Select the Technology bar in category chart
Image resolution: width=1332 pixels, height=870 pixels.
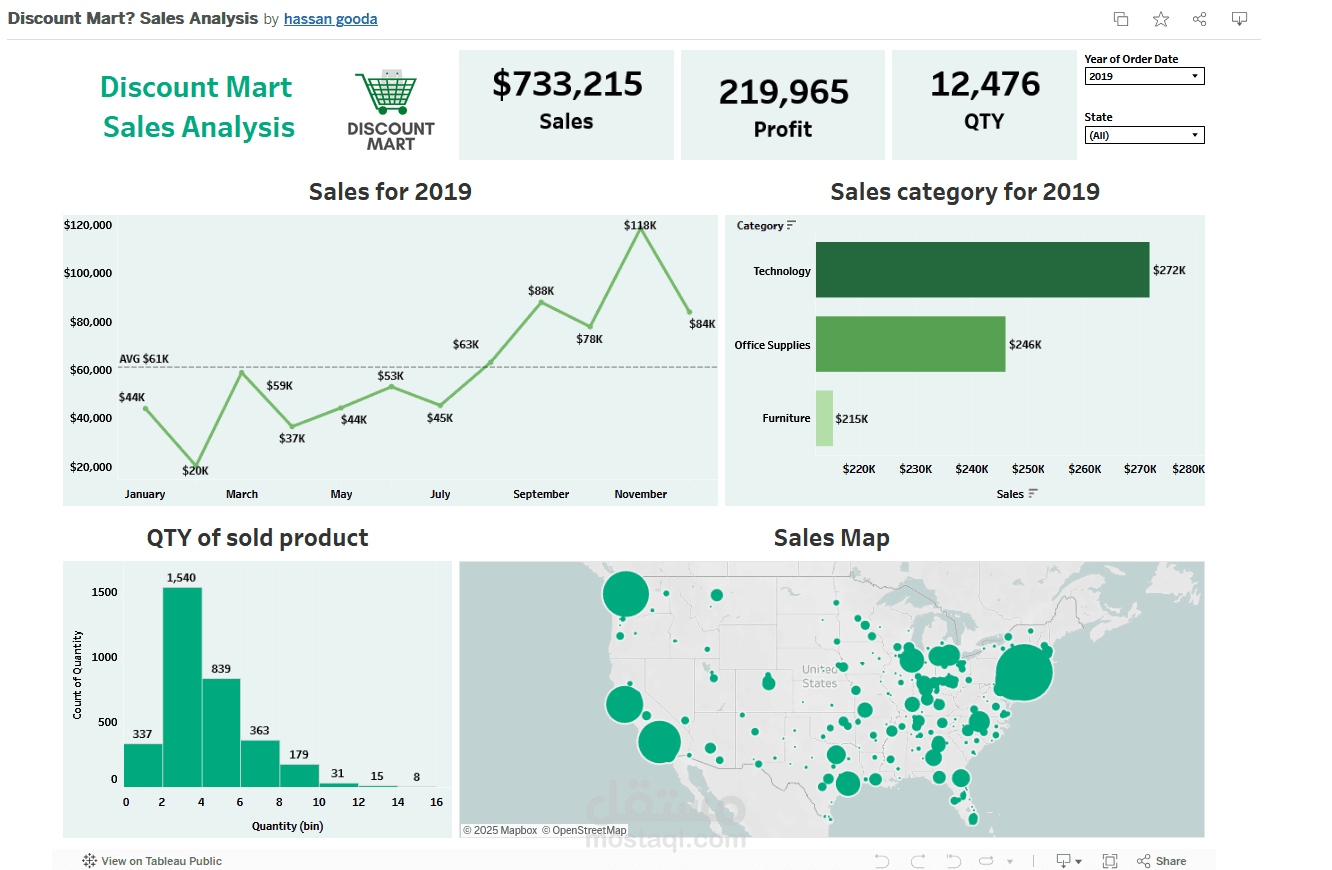tap(982, 270)
